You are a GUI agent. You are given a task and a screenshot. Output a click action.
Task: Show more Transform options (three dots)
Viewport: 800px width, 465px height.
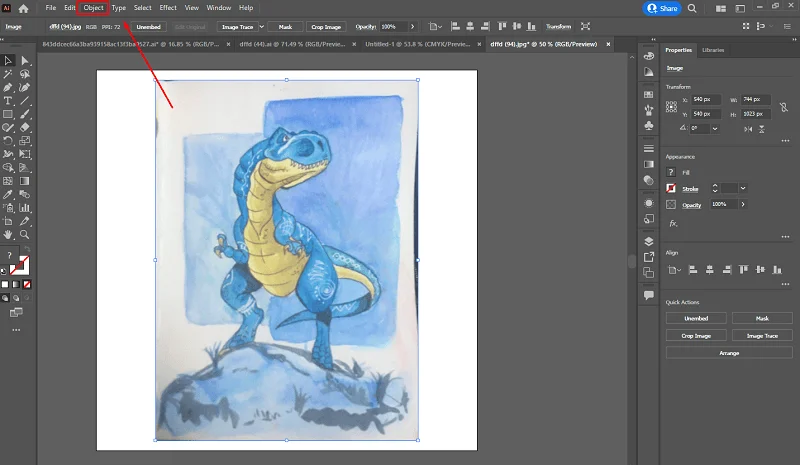pos(785,141)
